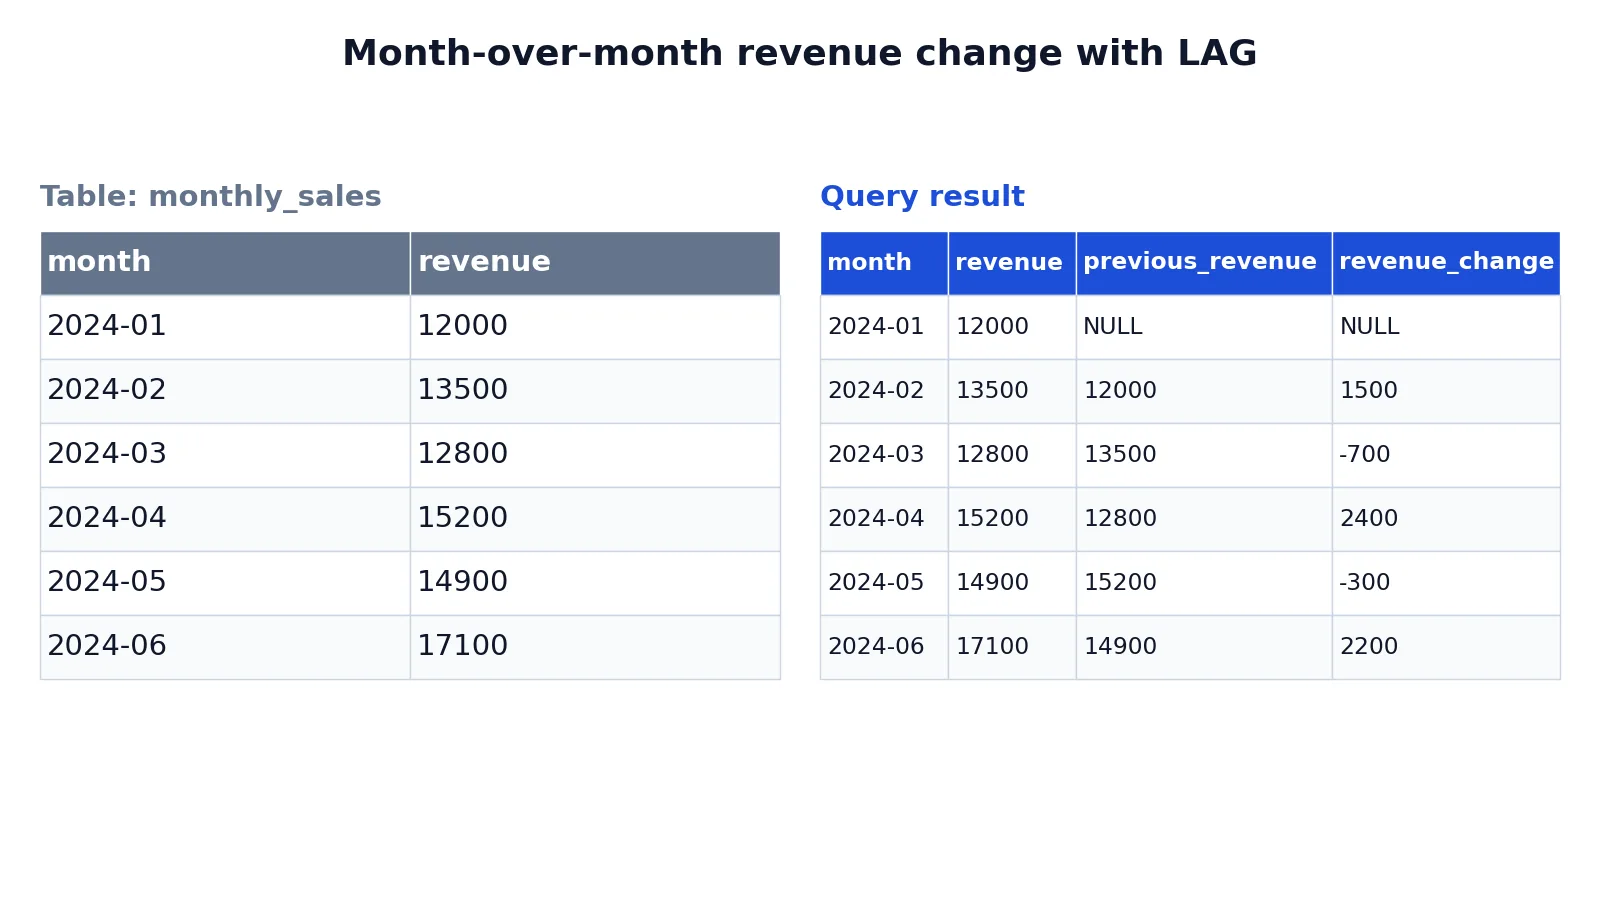The width and height of the screenshot is (1600, 900).
Task: Click the NULL revenue_change cell
Action: coord(1446,327)
